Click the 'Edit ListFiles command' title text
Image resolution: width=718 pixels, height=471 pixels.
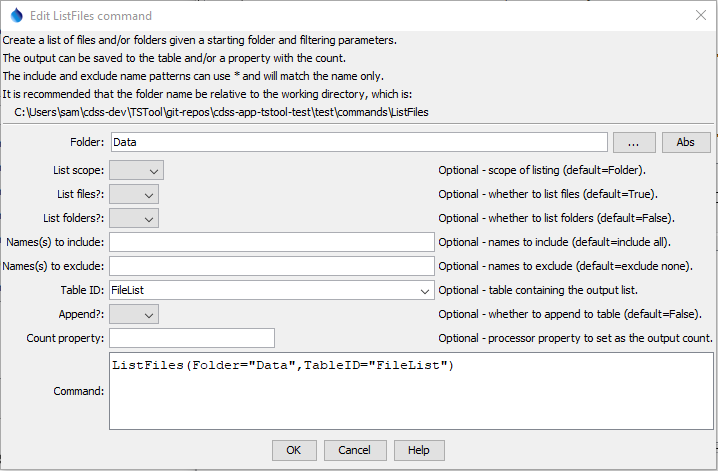pos(91,16)
